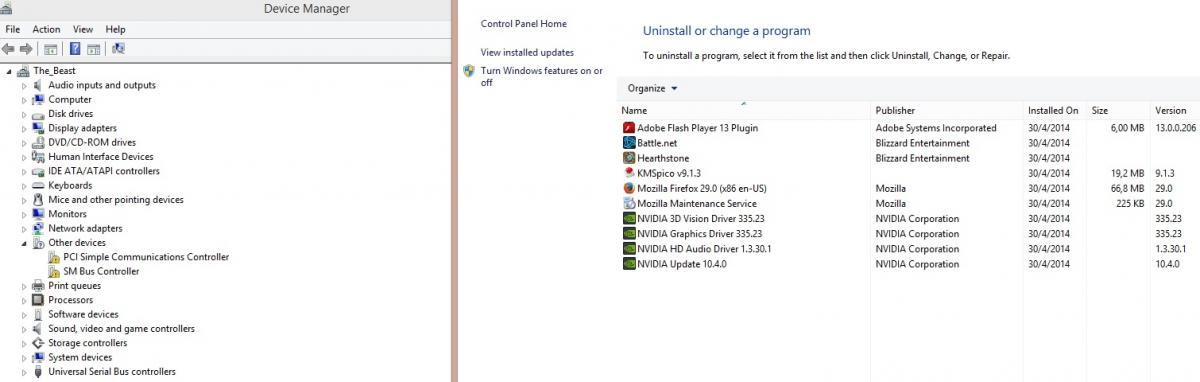
Task: Expand the IDE ATA/ATAPI controllers node
Action: pos(25,171)
